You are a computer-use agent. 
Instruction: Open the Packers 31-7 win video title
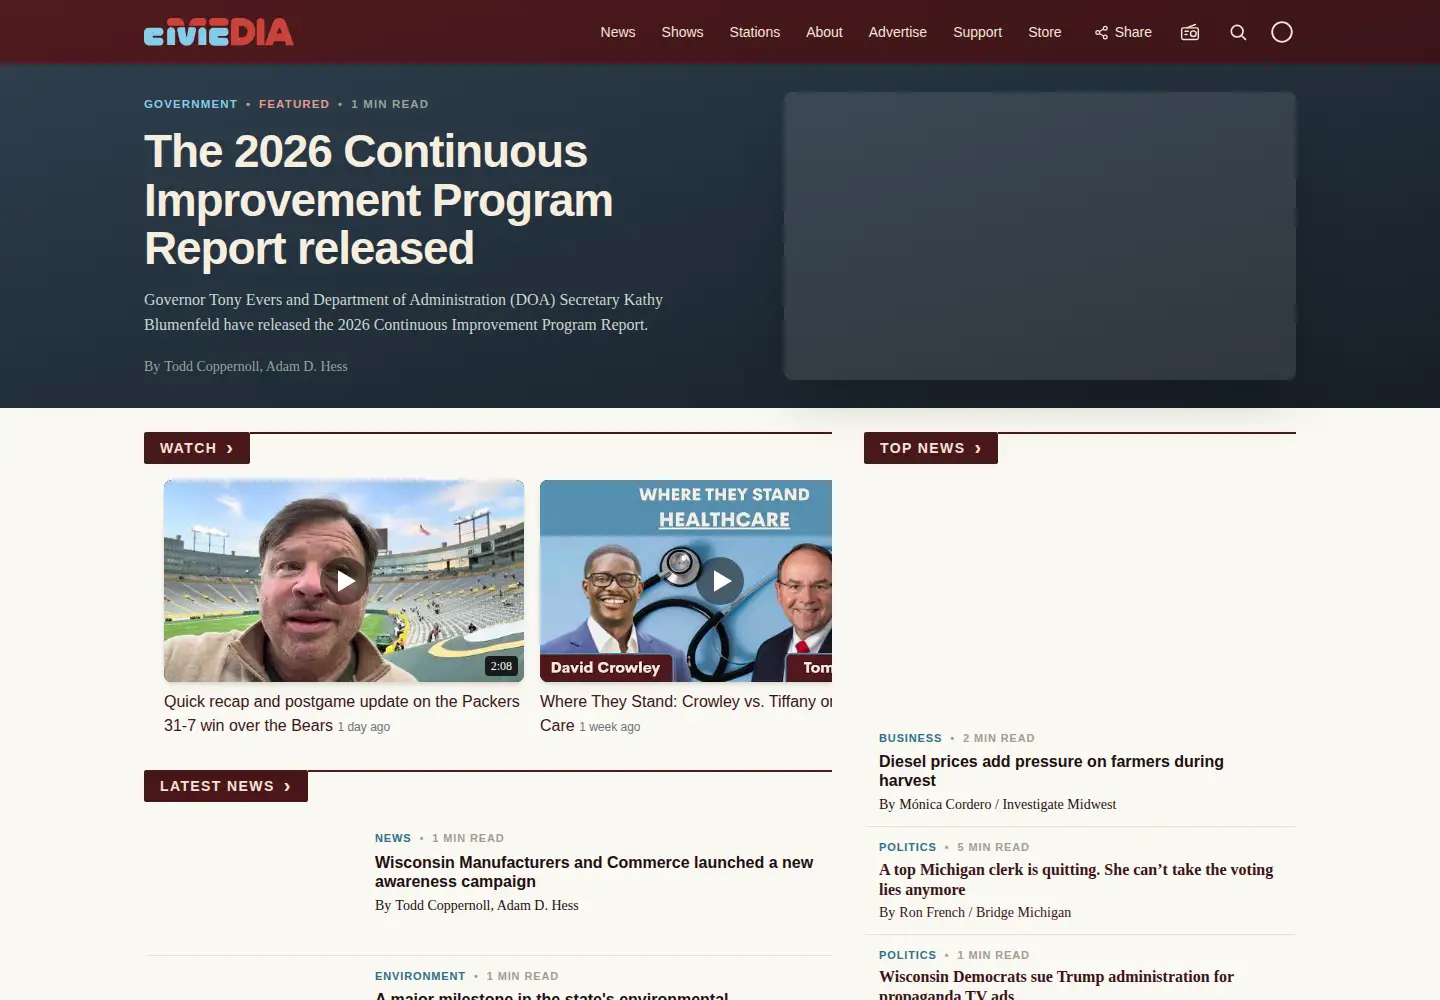(x=342, y=713)
